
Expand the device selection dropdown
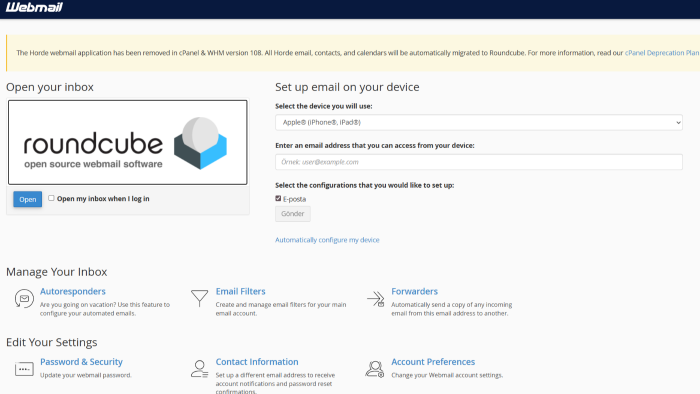pos(479,122)
